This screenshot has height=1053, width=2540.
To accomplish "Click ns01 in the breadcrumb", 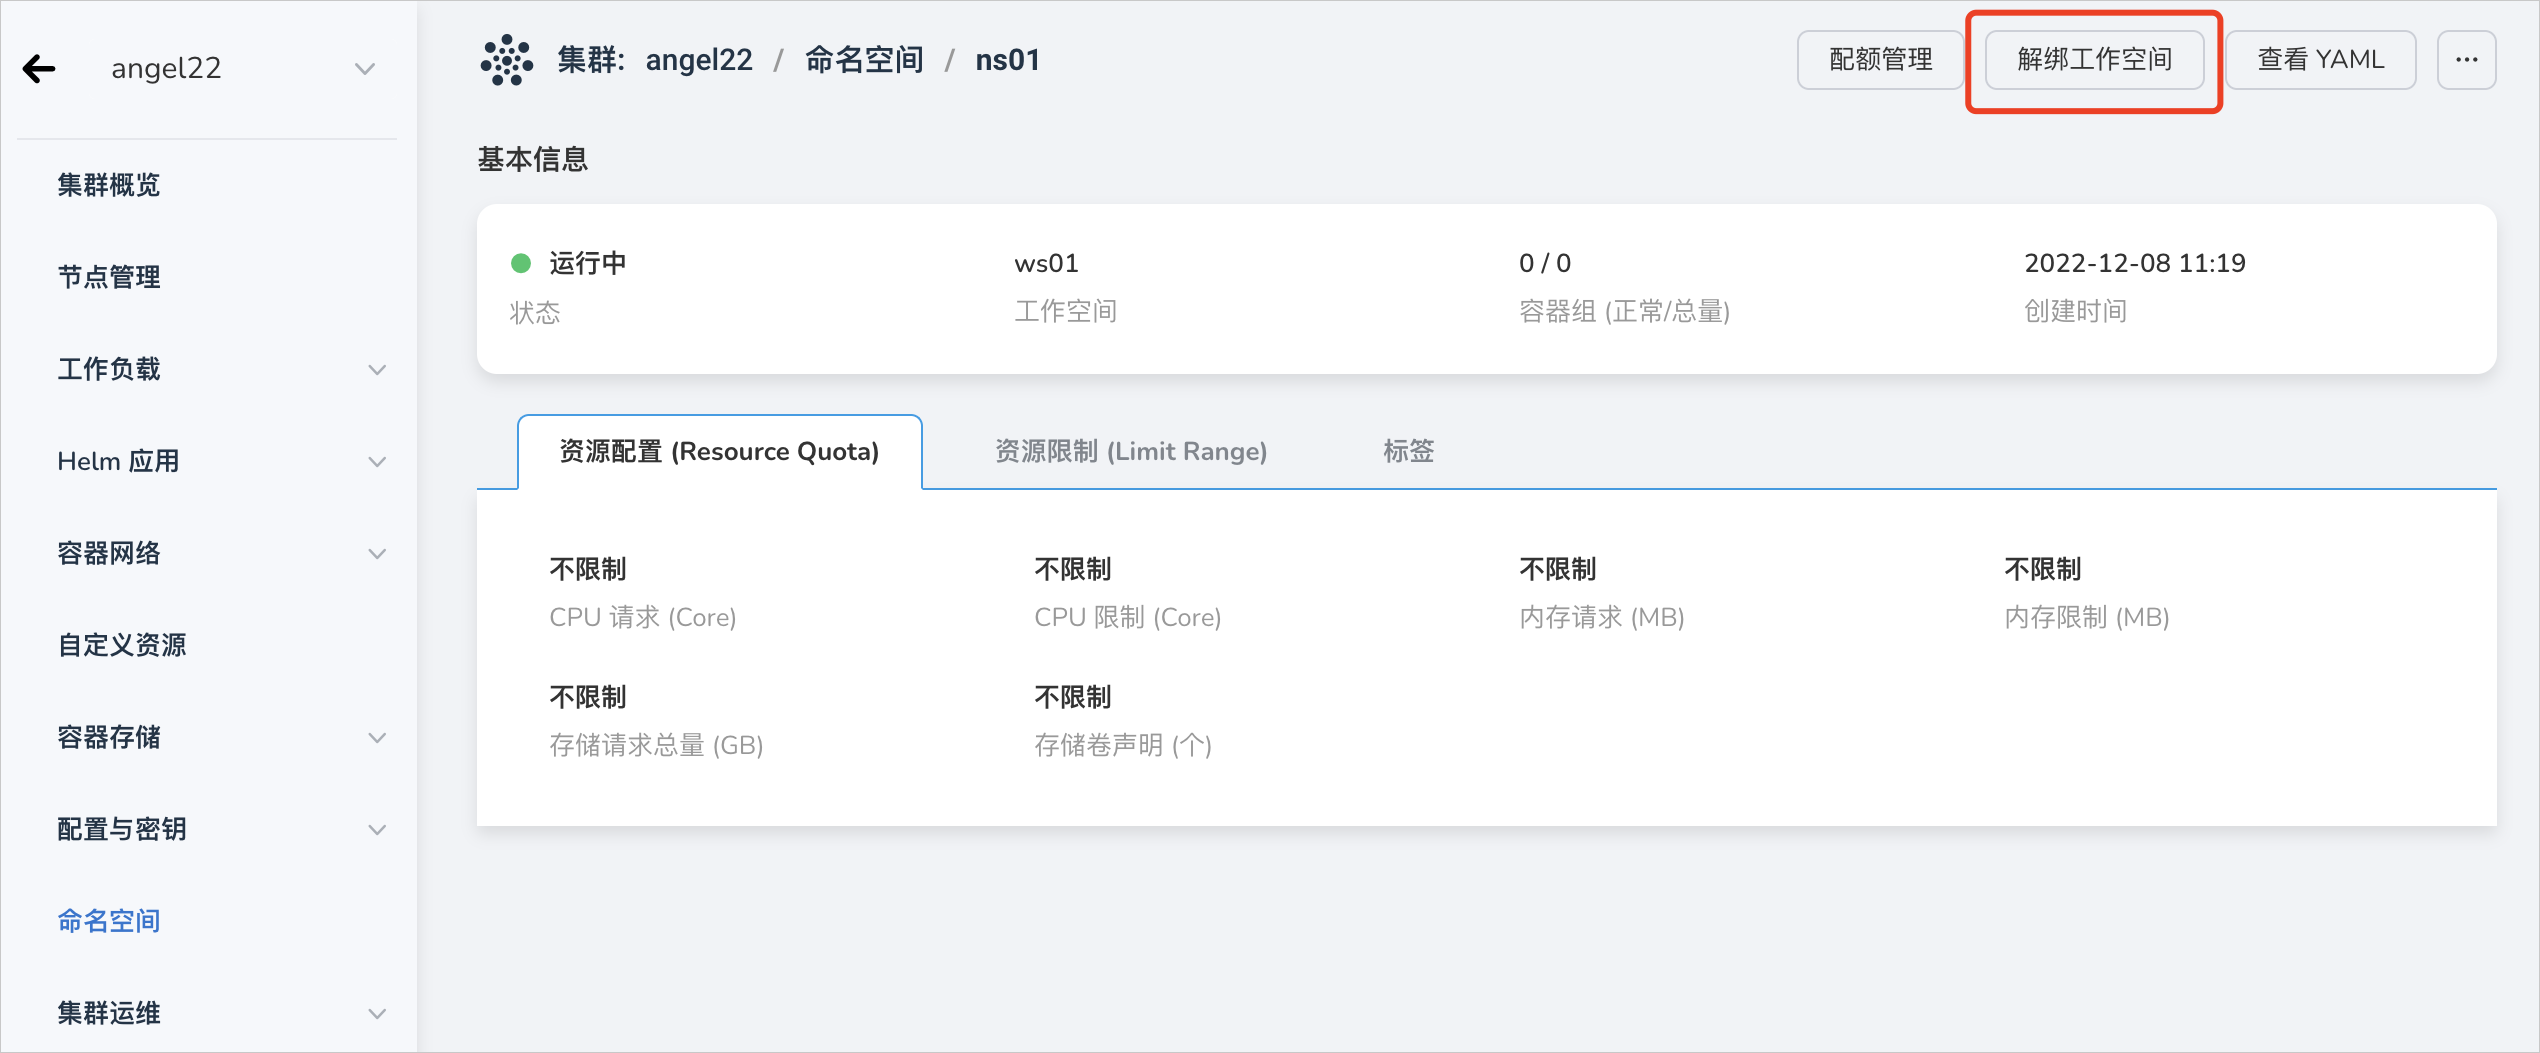I will pos(1007,60).
